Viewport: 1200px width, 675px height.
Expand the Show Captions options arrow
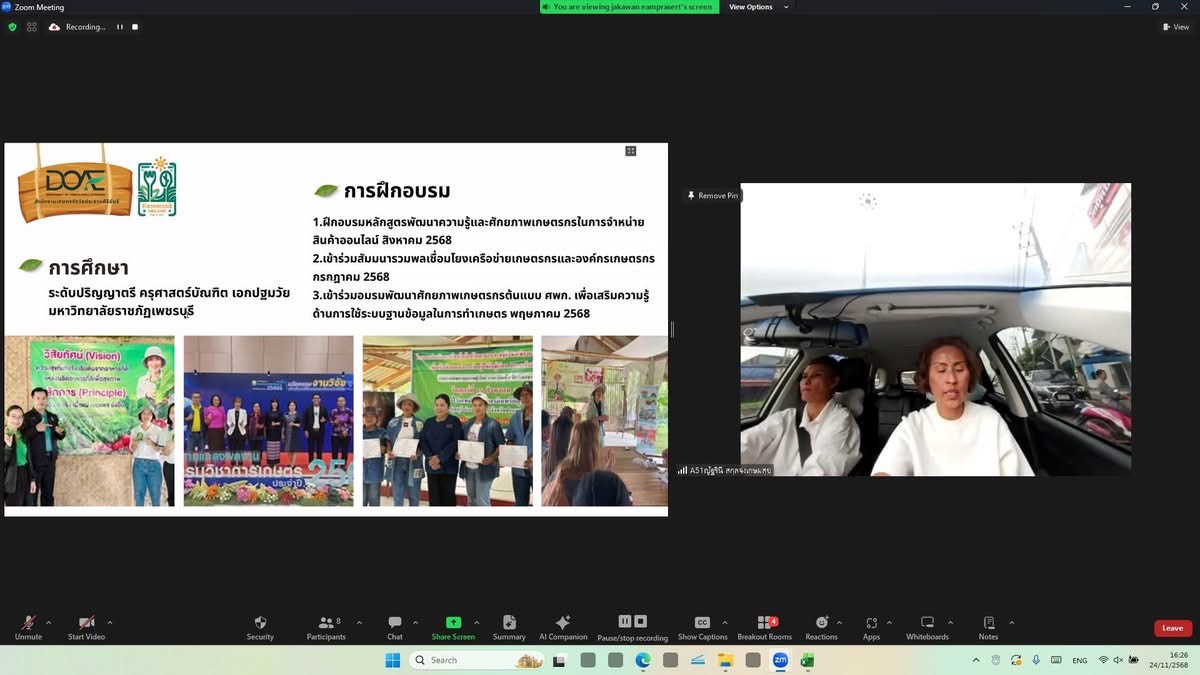coord(725,622)
